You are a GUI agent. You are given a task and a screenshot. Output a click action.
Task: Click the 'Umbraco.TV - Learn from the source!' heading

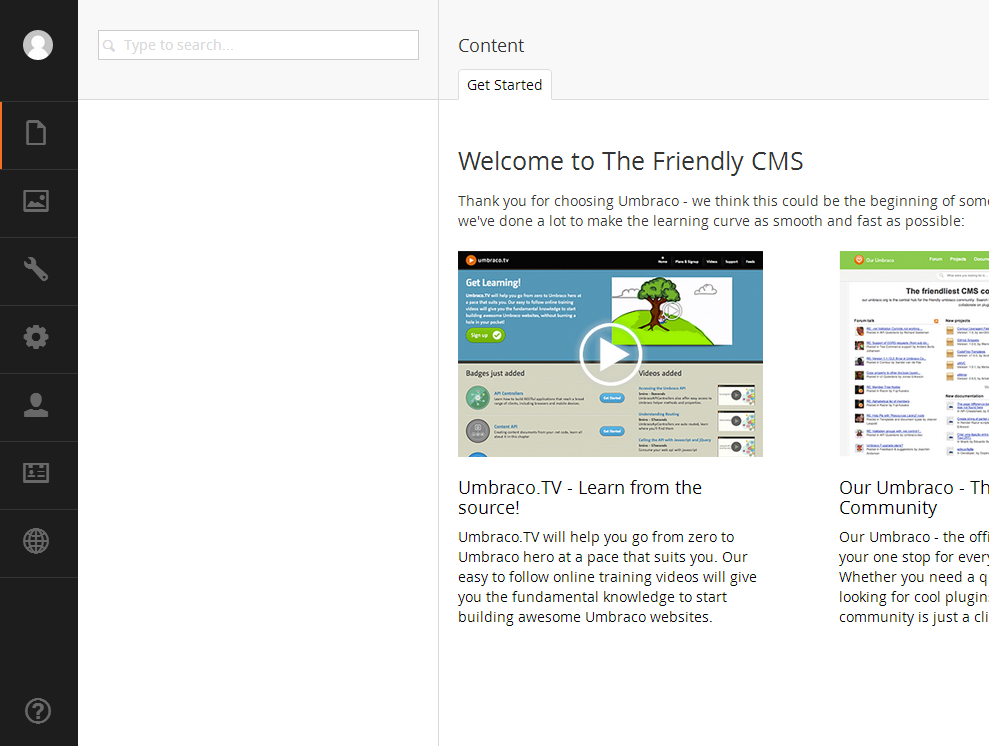tap(580, 498)
